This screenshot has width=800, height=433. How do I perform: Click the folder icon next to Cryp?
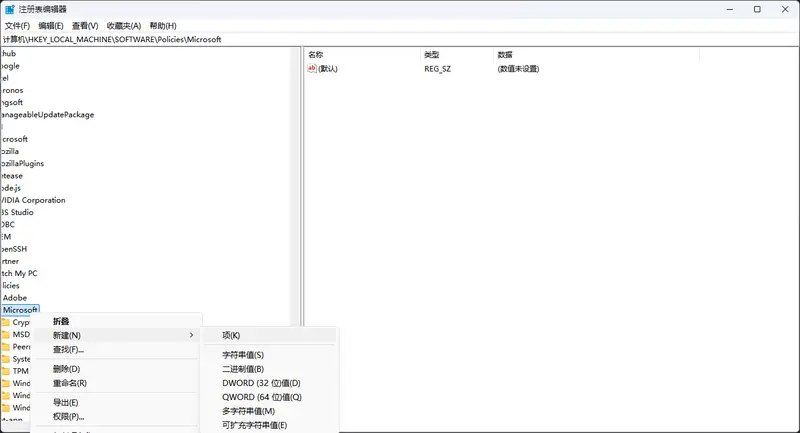point(6,322)
